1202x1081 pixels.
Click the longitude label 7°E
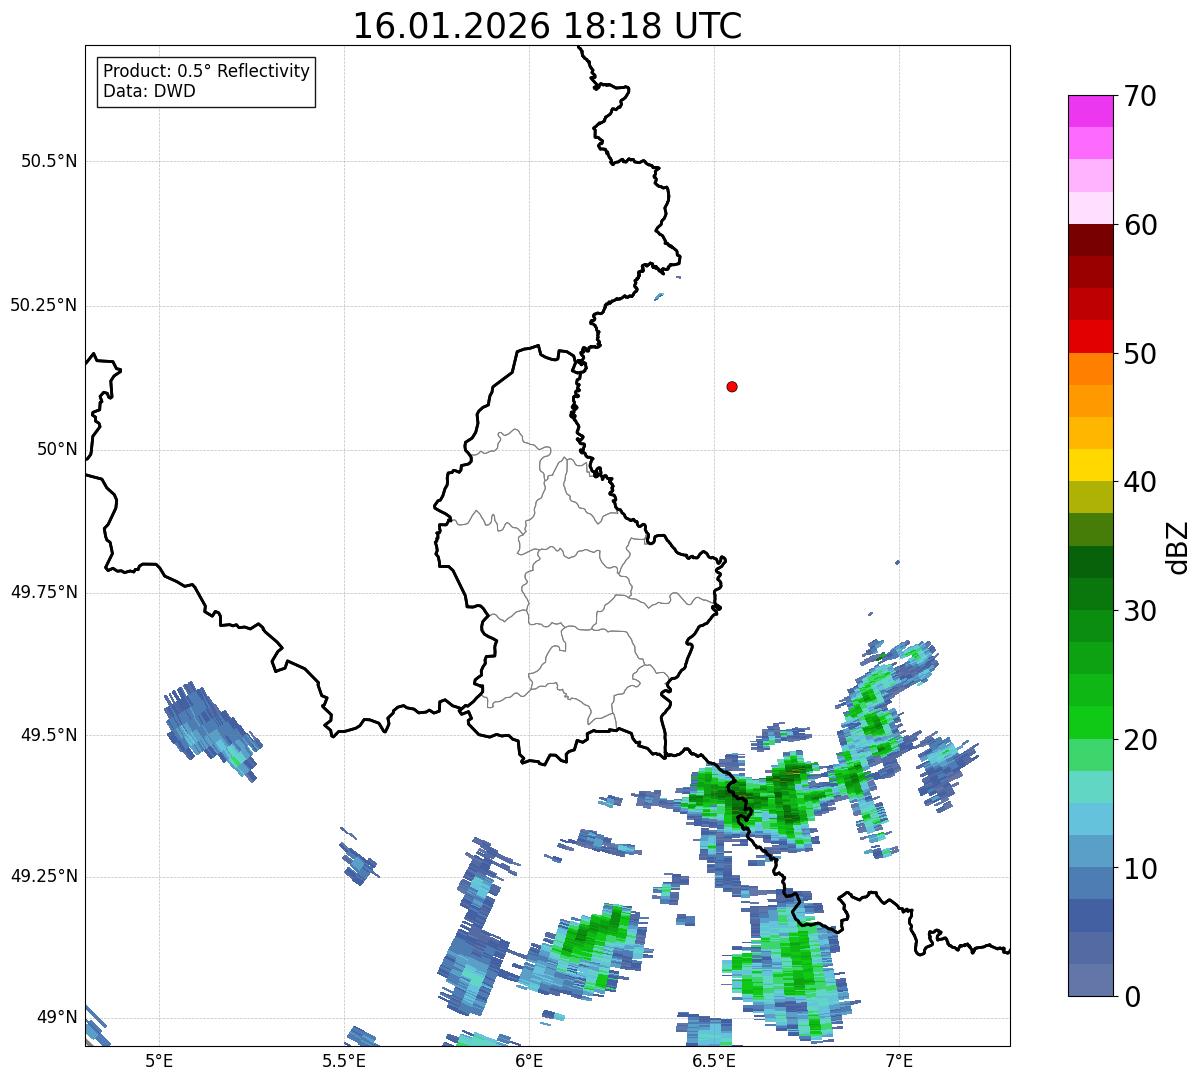pos(899,1060)
